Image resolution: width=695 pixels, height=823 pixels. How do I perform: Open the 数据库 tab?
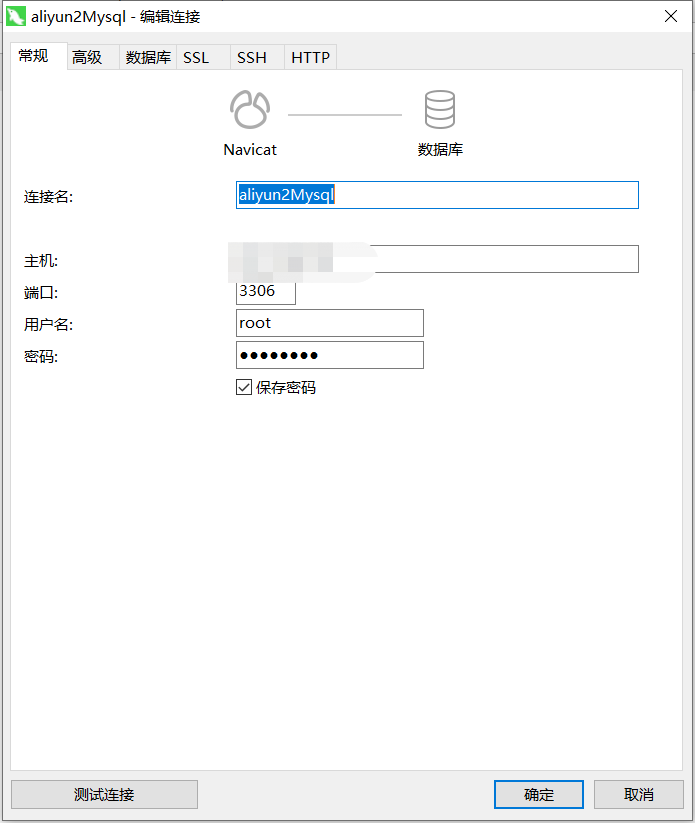(148, 57)
